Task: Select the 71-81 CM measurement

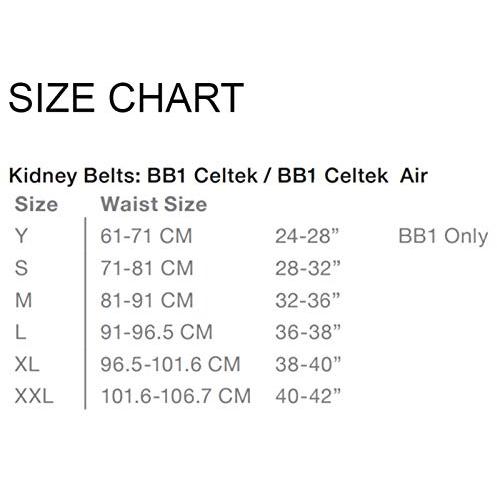Action: [x=147, y=268]
